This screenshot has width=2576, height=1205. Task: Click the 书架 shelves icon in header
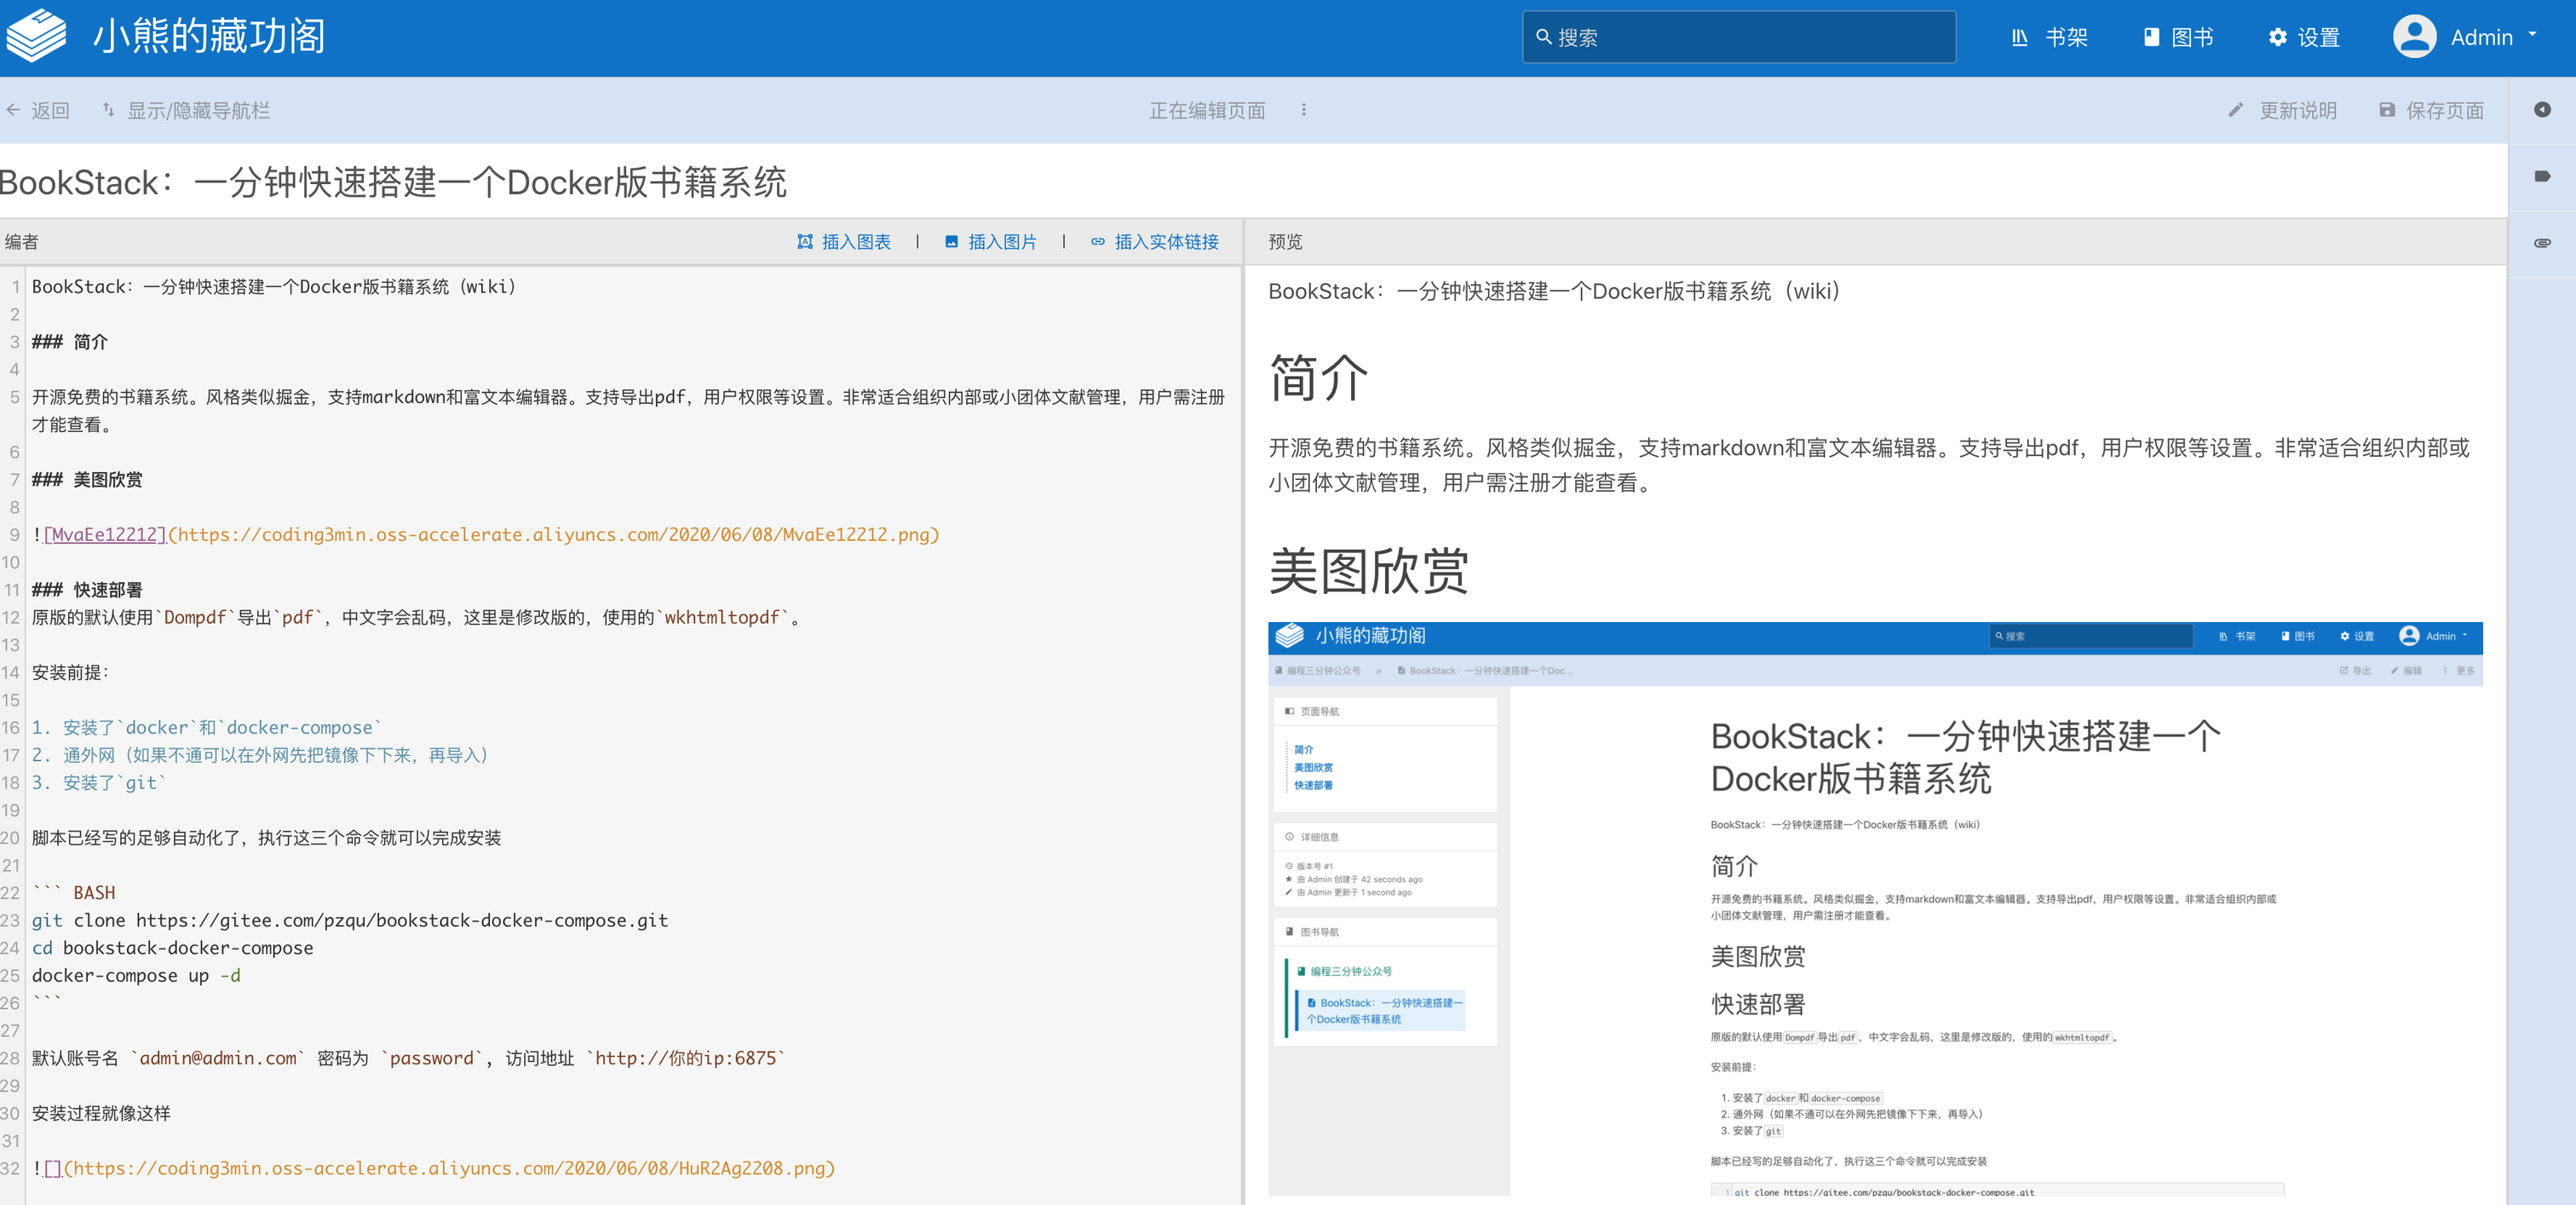coord(2019,38)
